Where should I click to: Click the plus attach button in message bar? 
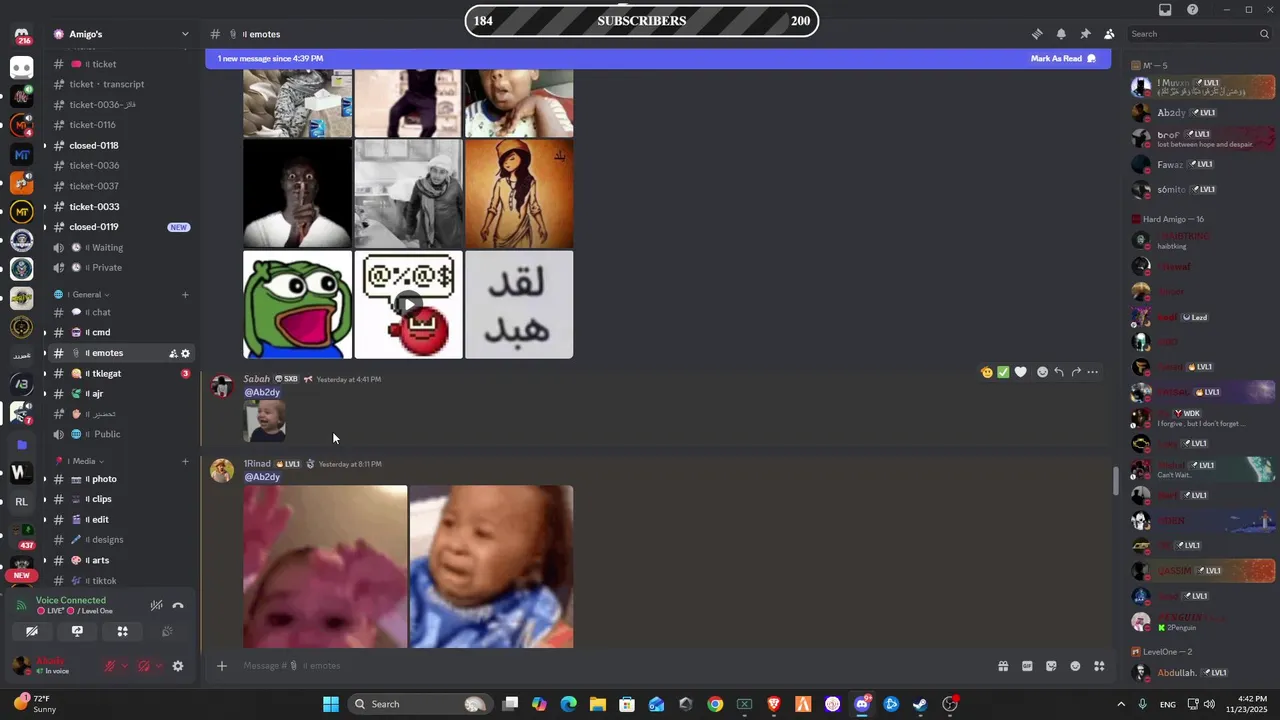(222, 666)
